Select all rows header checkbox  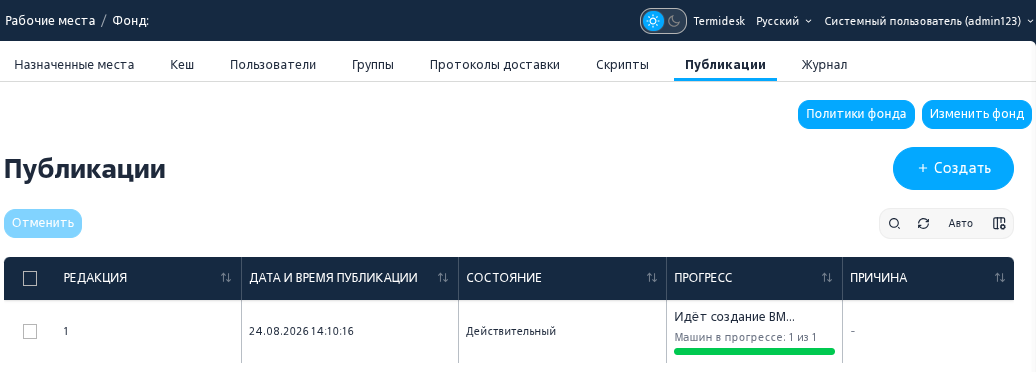coord(30,279)
